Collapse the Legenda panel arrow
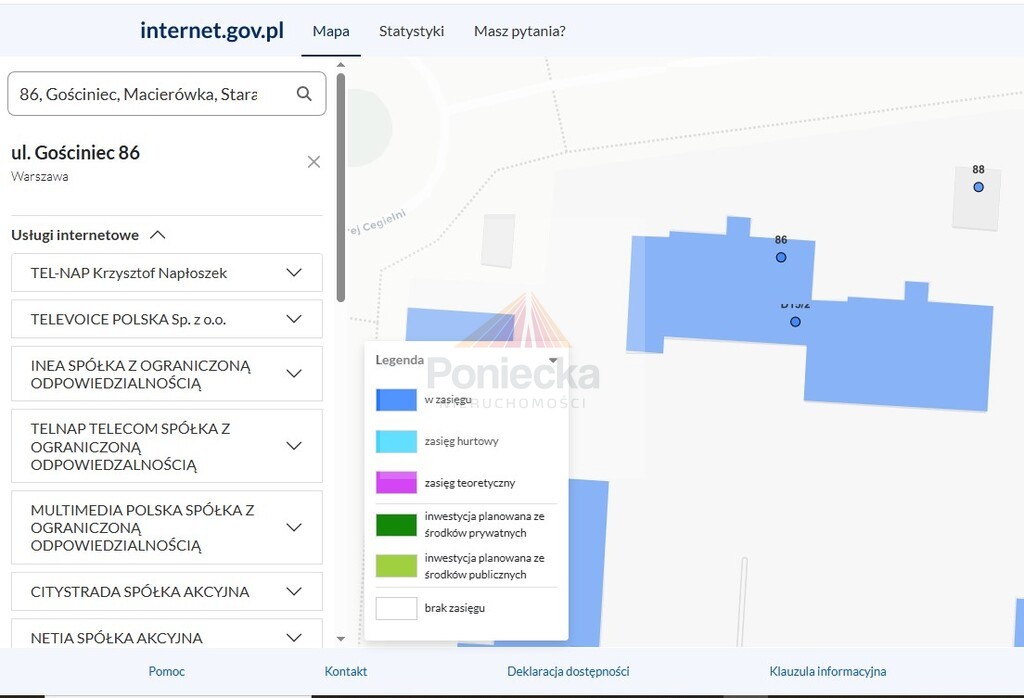Viewport: 1024px width, 698px height. [553, 360]
